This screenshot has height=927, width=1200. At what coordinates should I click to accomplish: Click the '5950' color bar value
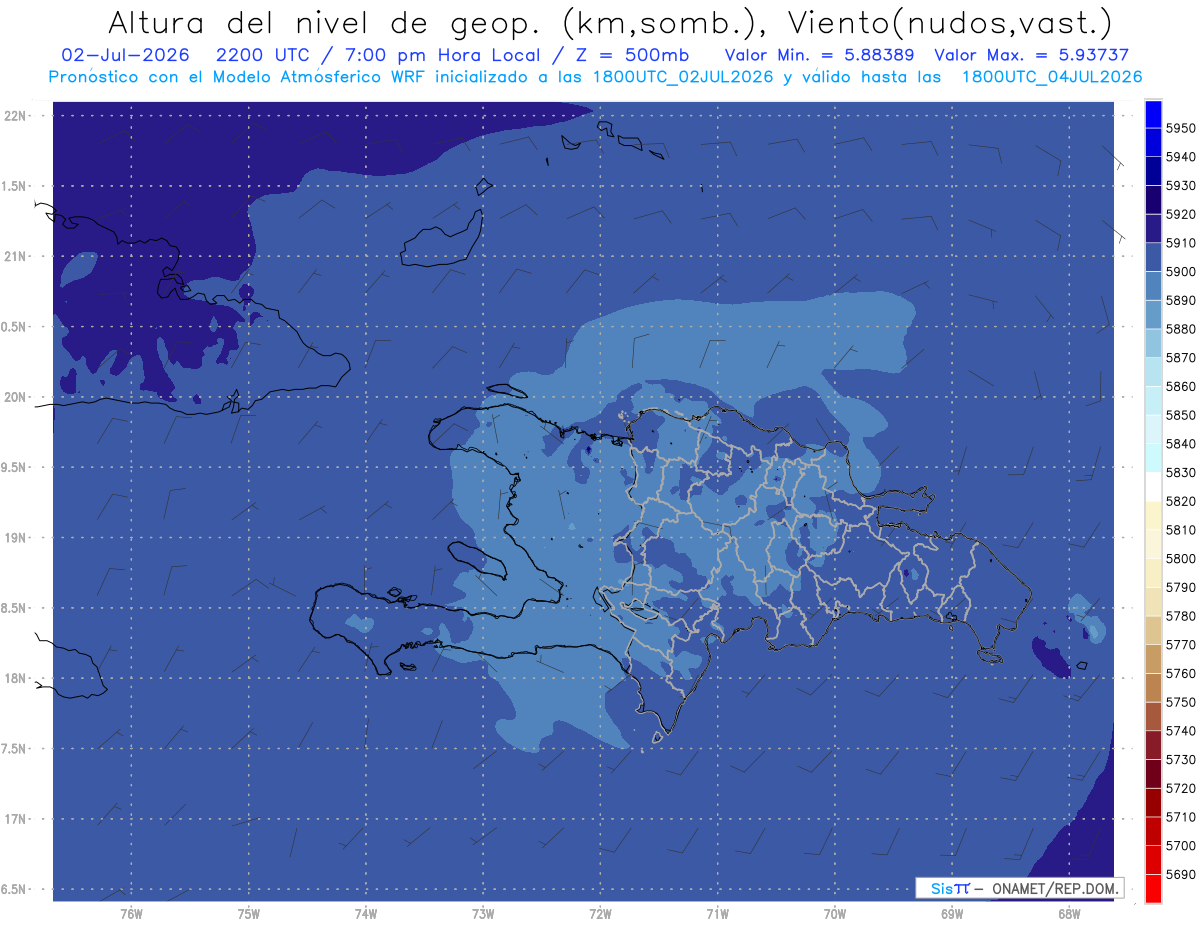click(1181, 128)
